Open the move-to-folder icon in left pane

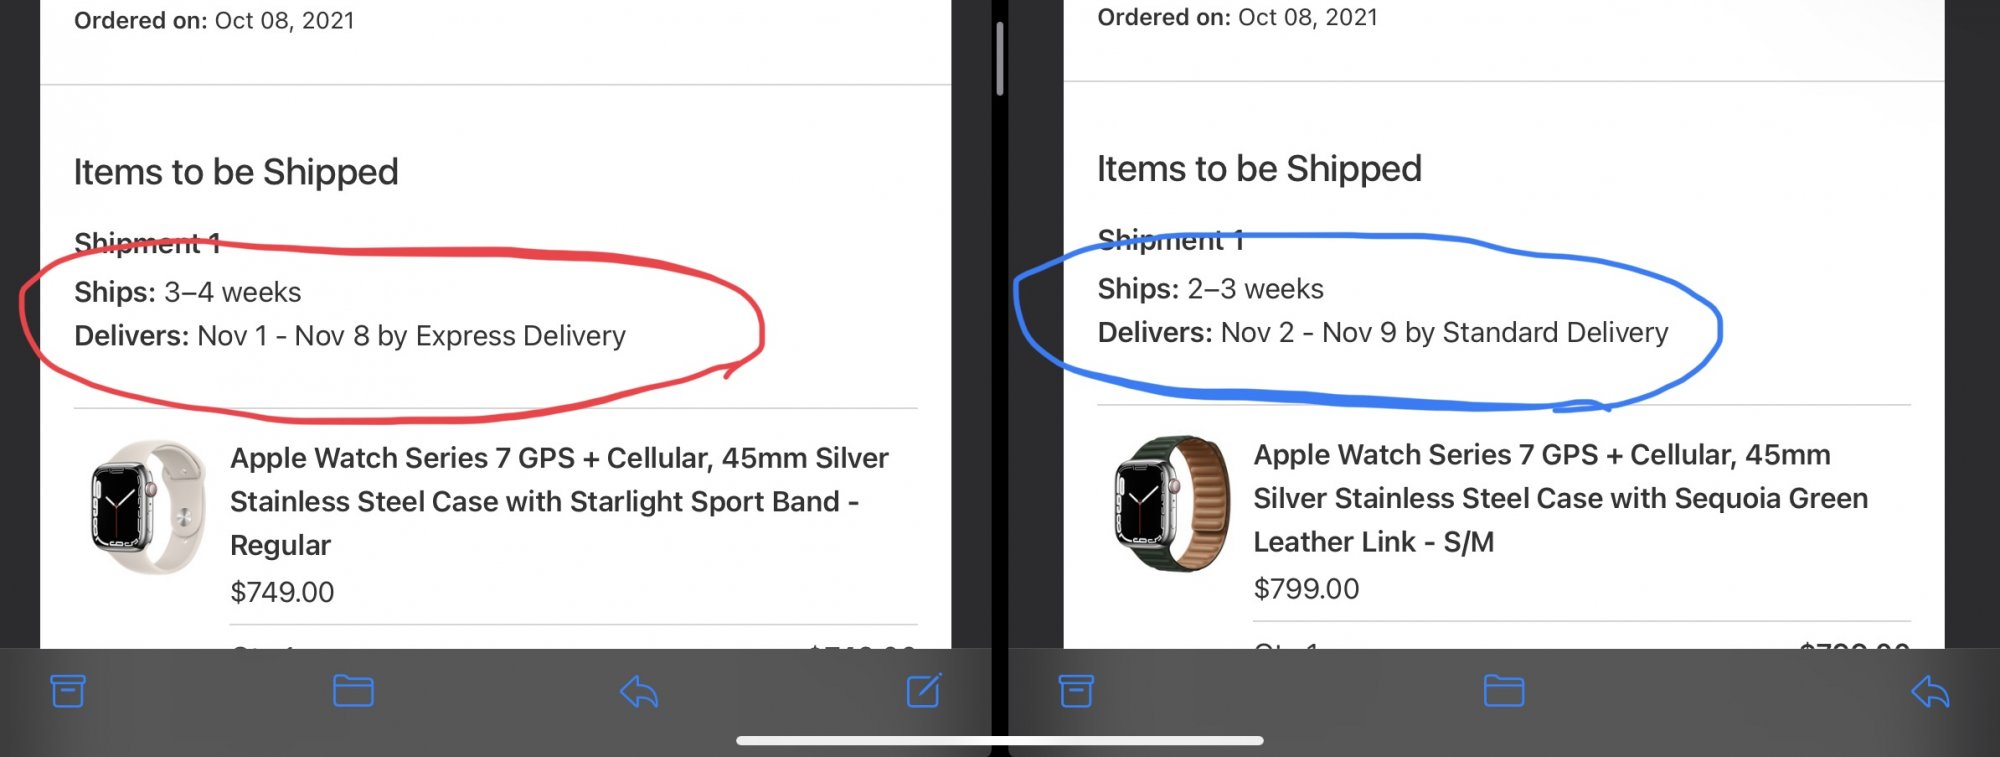tap(353, 691)
